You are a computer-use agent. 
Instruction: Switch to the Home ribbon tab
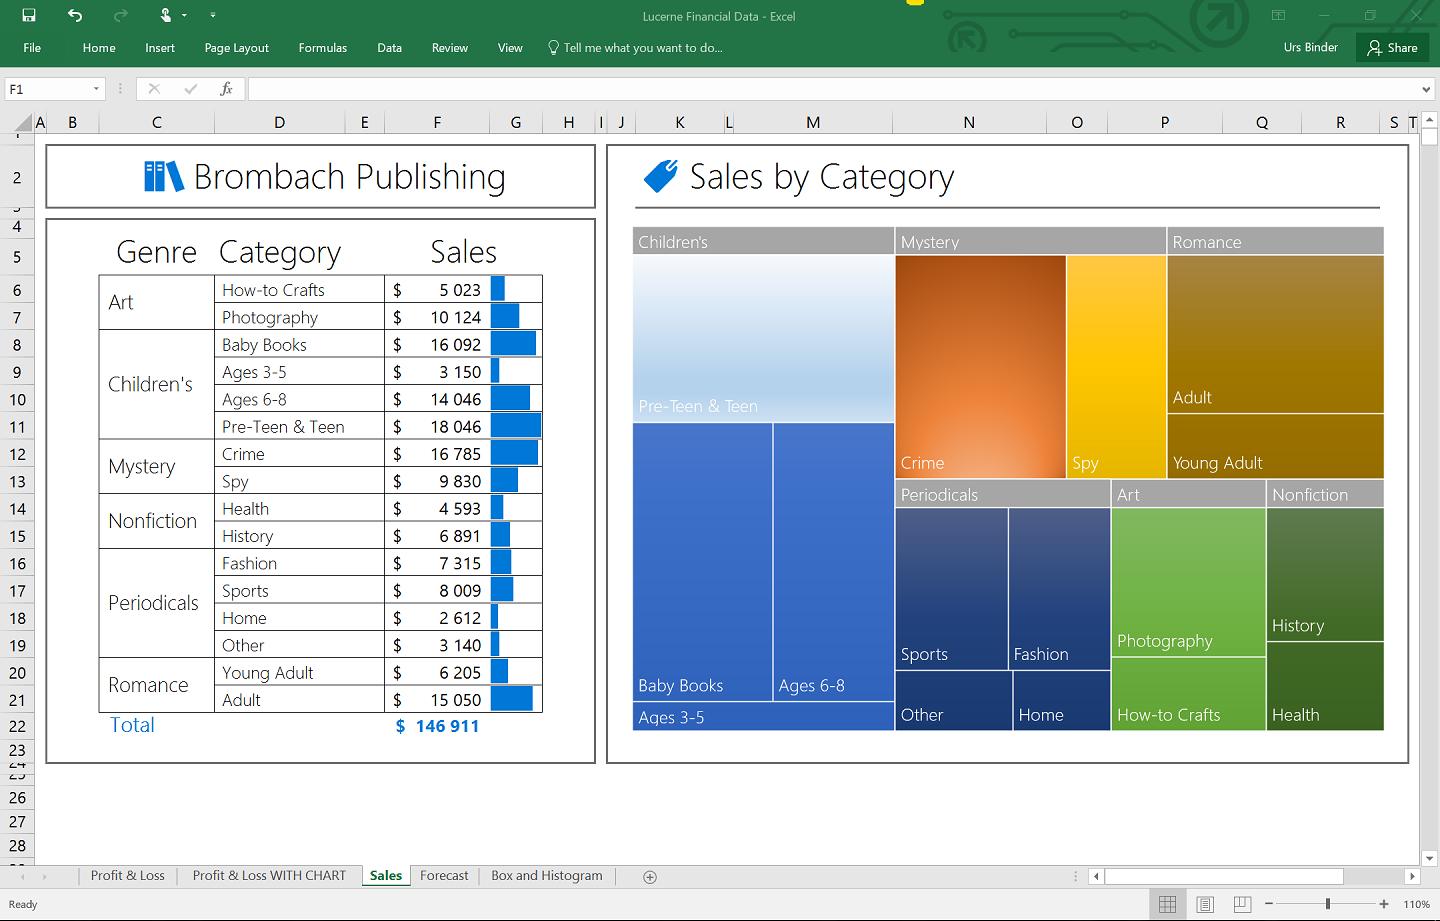click(99, 47)
